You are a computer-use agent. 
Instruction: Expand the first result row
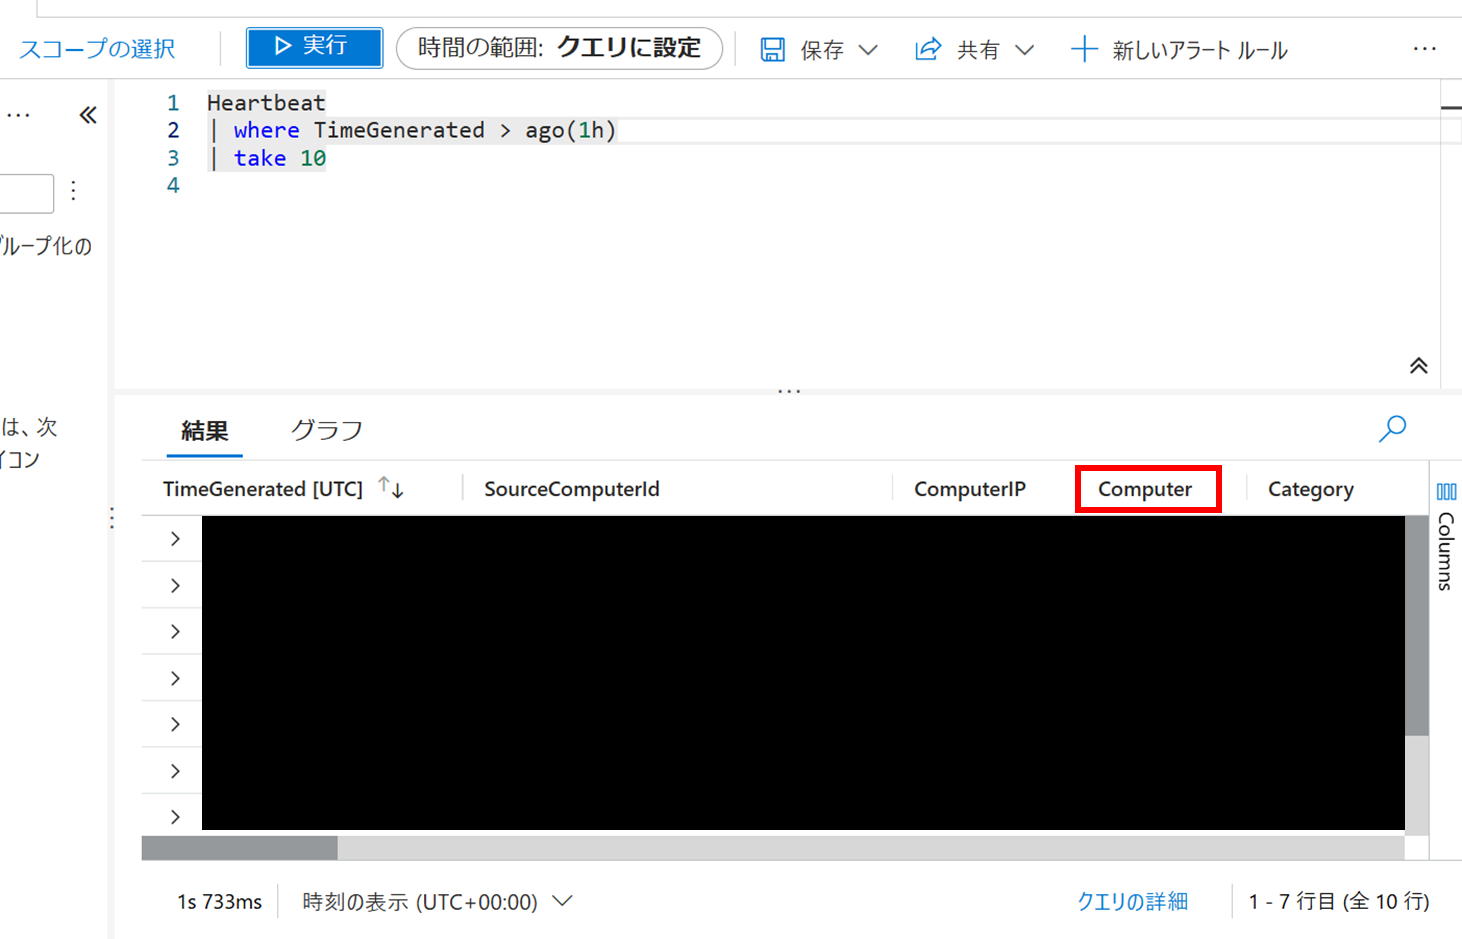(175, 539)
